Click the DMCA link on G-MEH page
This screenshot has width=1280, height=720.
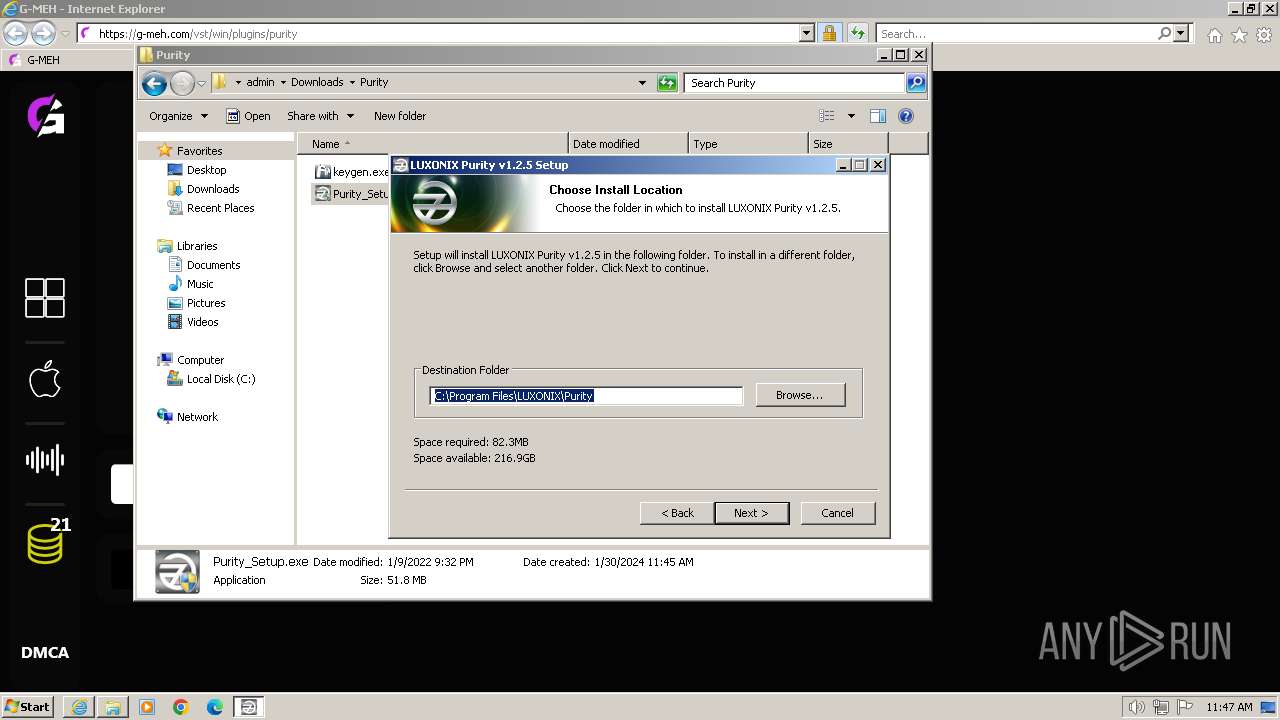pos(45,653)
